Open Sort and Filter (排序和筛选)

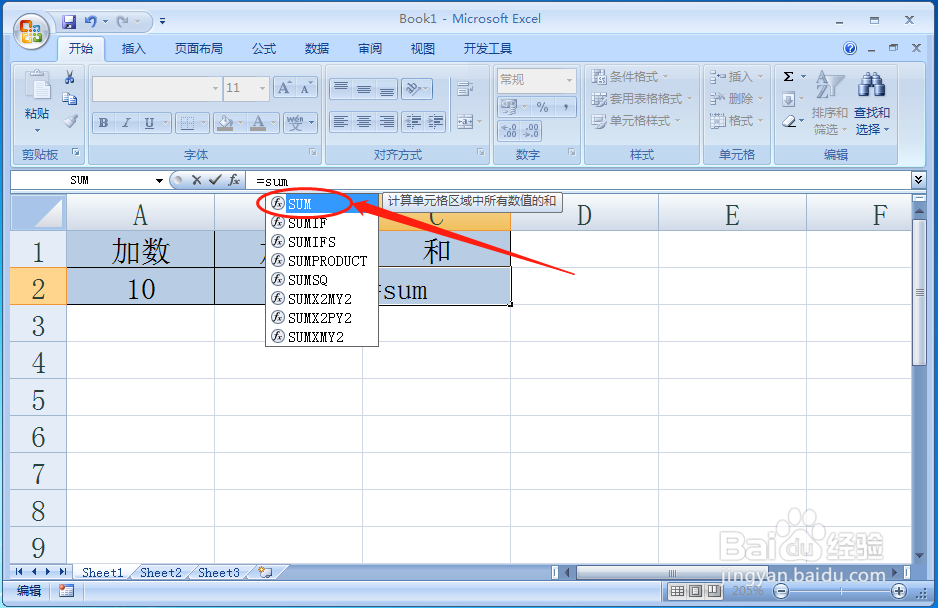(x=830, y=103)
